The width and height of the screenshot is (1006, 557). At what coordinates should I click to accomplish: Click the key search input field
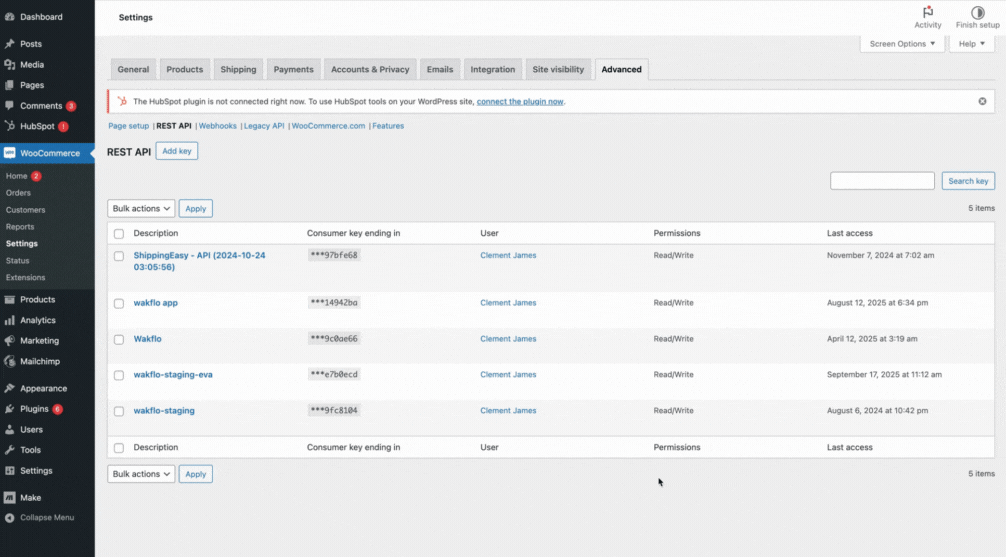pyautogui.click(x=882, y=181)
